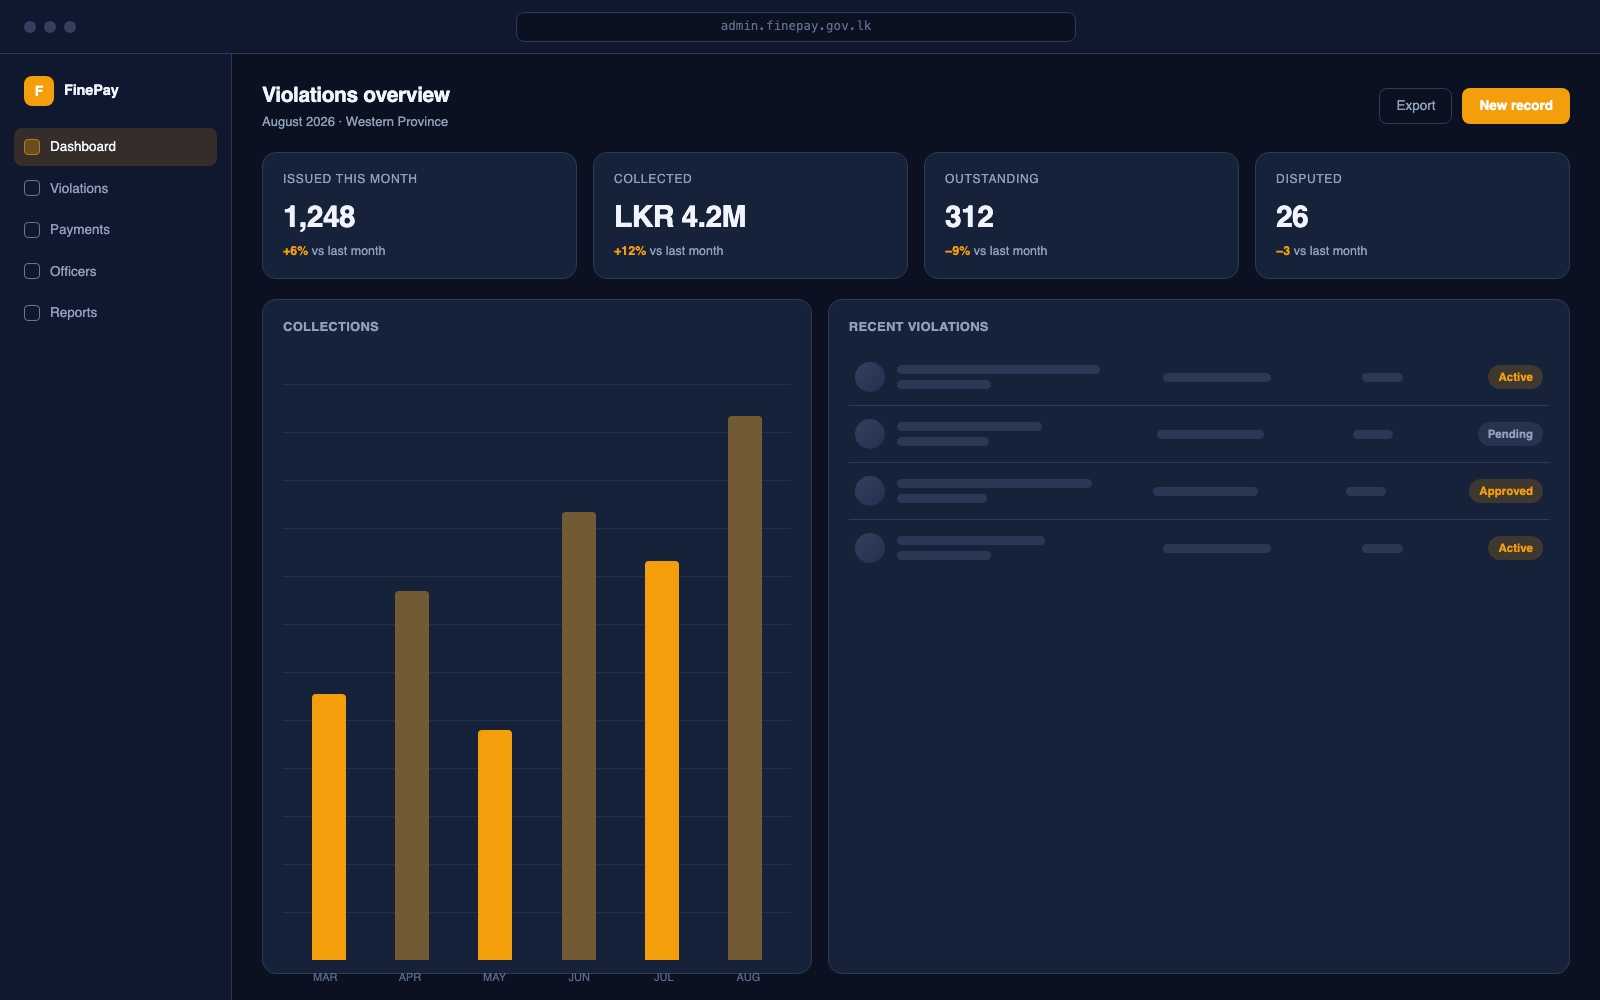Click the admin.finepay.gov.lk address bar
The height and width of the screenshot is (1000, 1600).
tap(796, 27)
